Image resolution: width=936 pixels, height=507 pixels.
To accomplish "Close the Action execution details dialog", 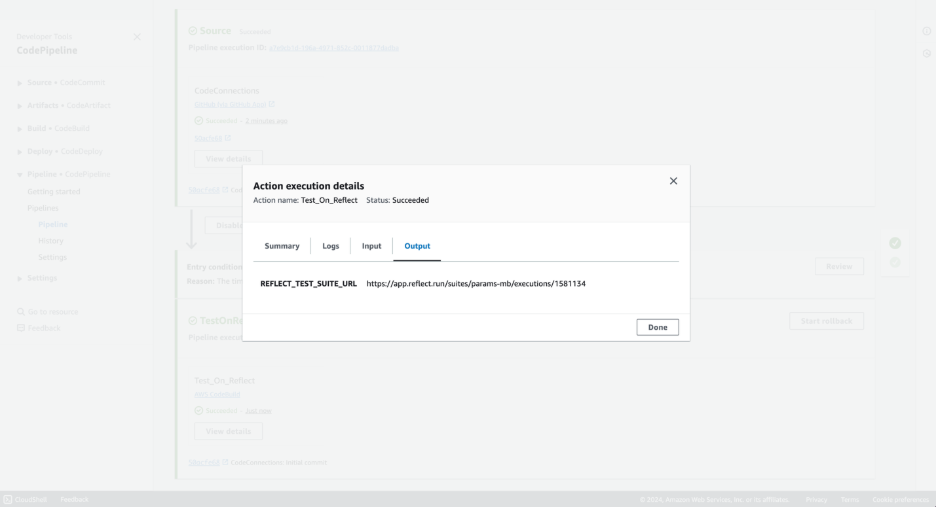I will click(x=673, y=181).
